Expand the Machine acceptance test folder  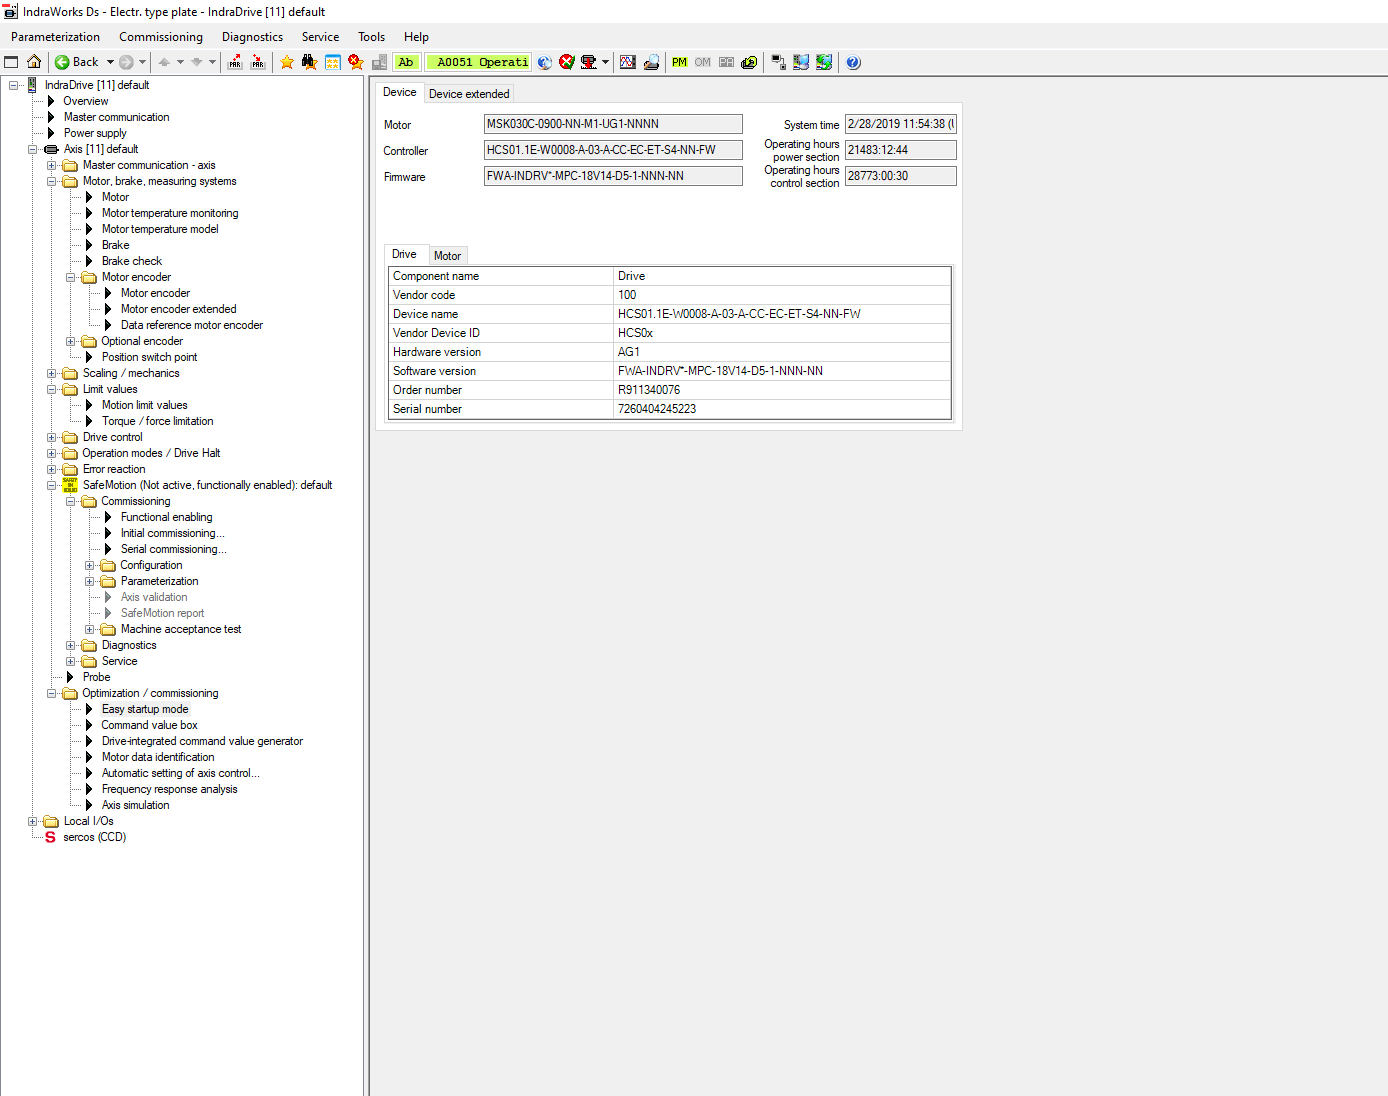(x=90, y=629)
